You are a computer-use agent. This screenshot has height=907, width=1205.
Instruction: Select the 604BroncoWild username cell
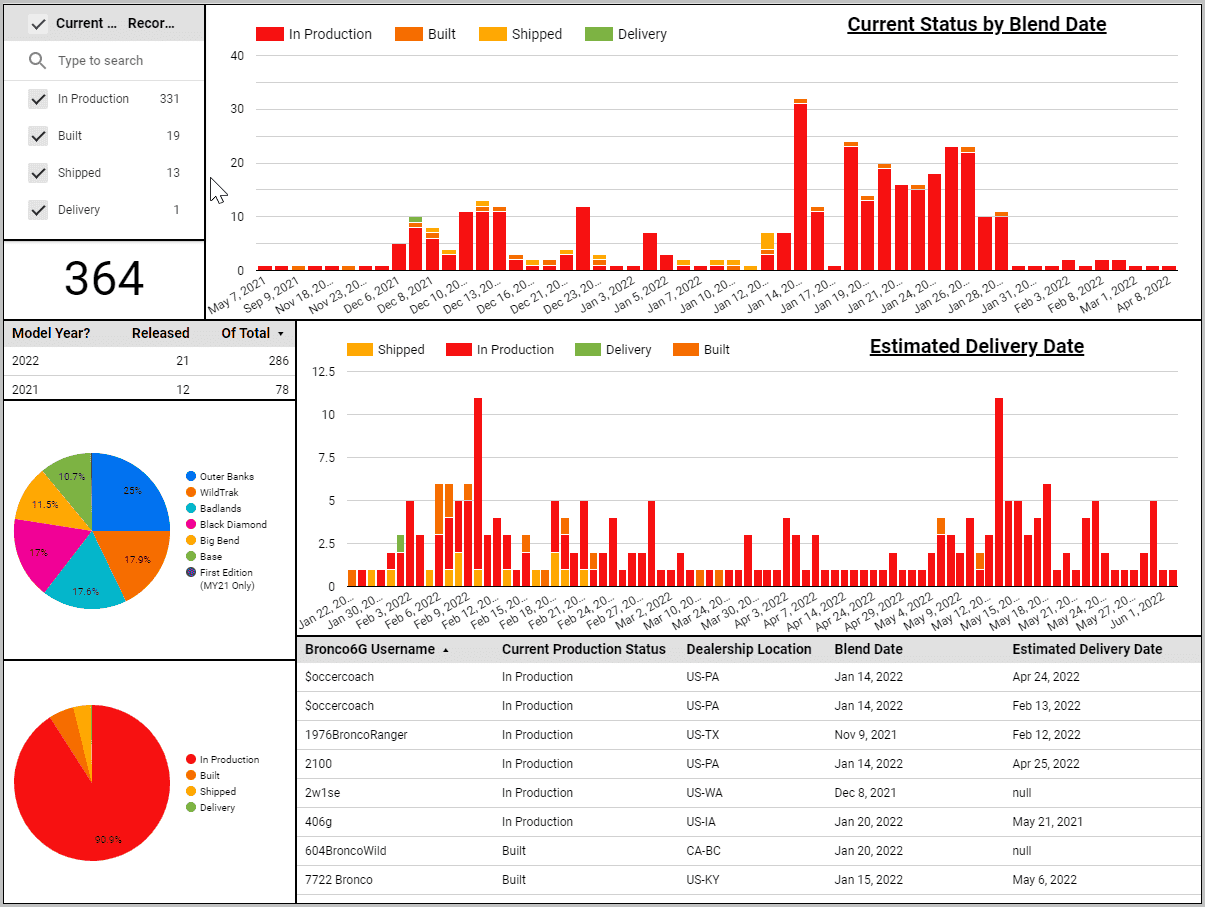[x=345, y=851]
